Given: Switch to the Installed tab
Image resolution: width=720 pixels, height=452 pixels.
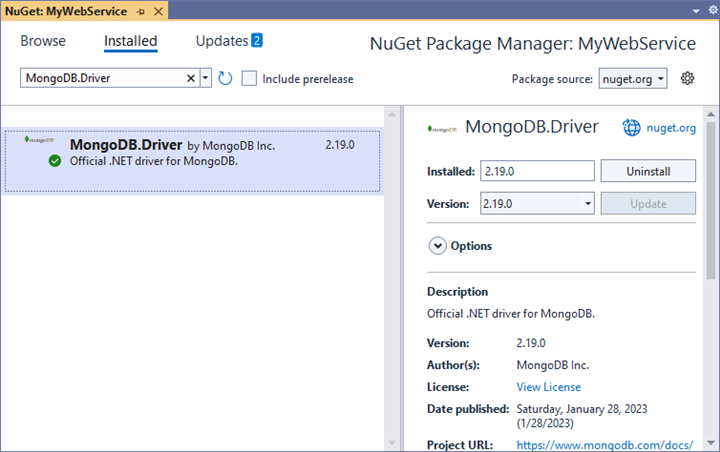Looking at the screenshot, I should point(130,41).
